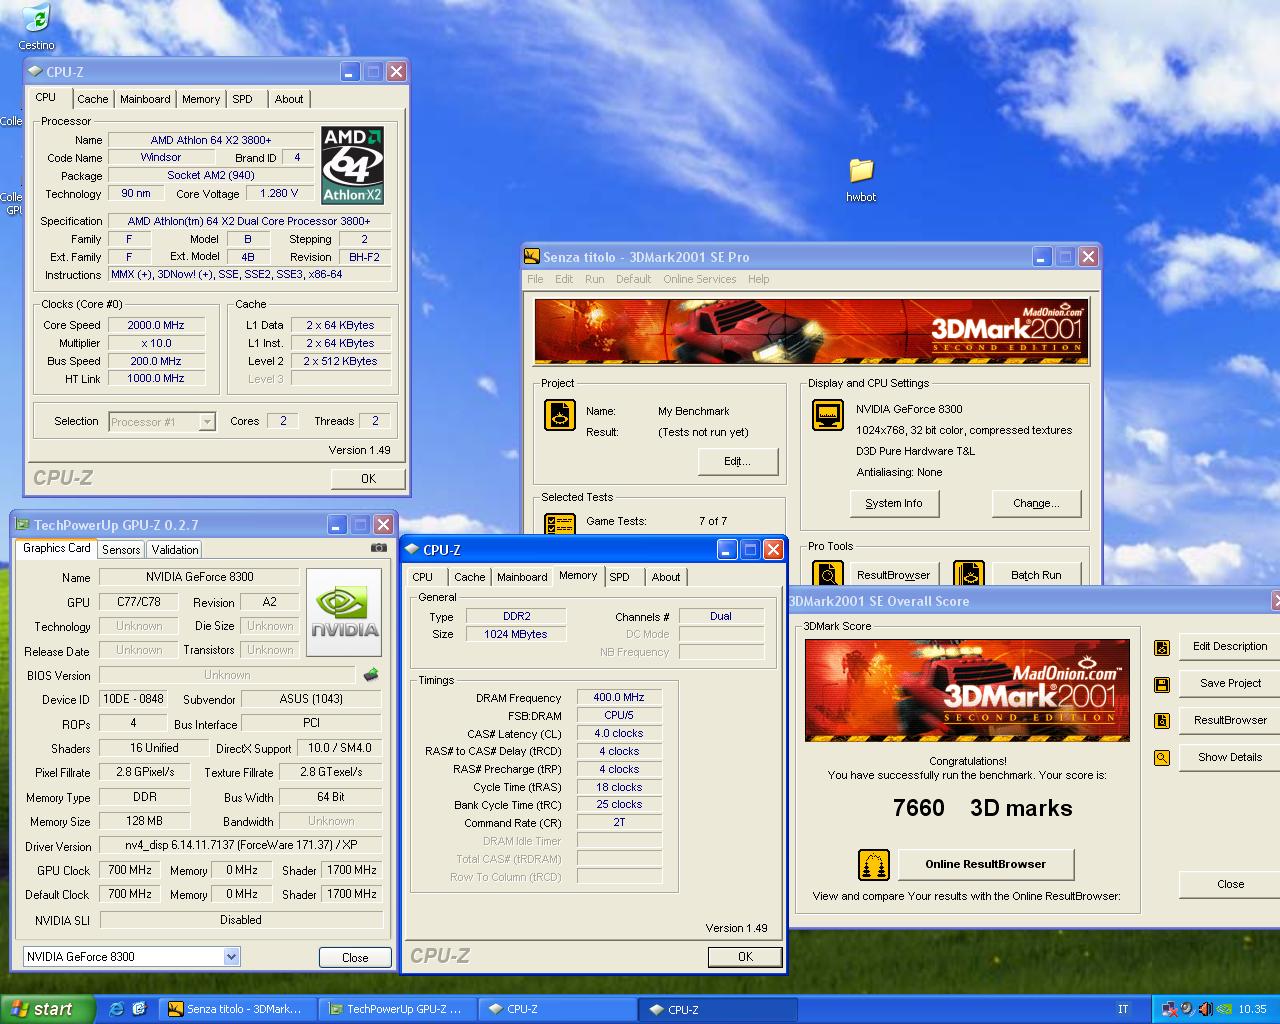Click the 7660 3D marks score
1280x1024 pixels.
tap(982, 808)
